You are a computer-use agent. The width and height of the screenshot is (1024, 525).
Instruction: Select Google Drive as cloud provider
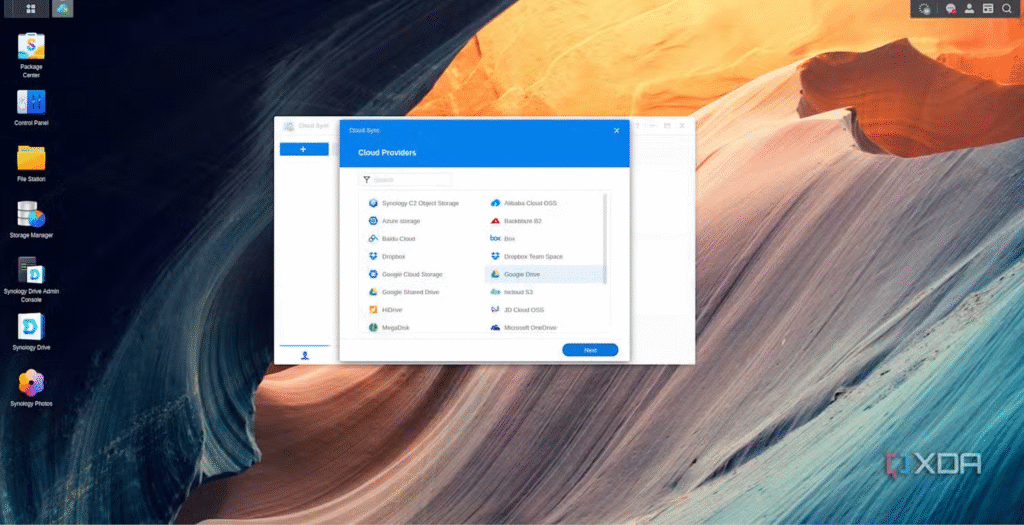[523, 274]
